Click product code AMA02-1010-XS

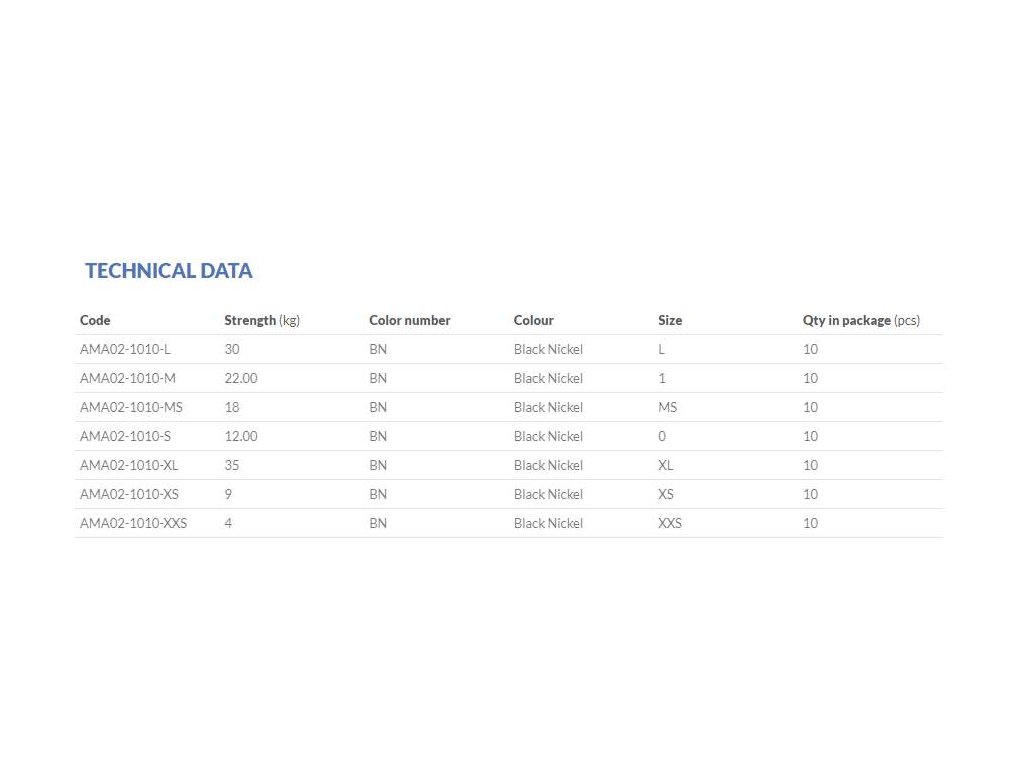pos(129,494)
